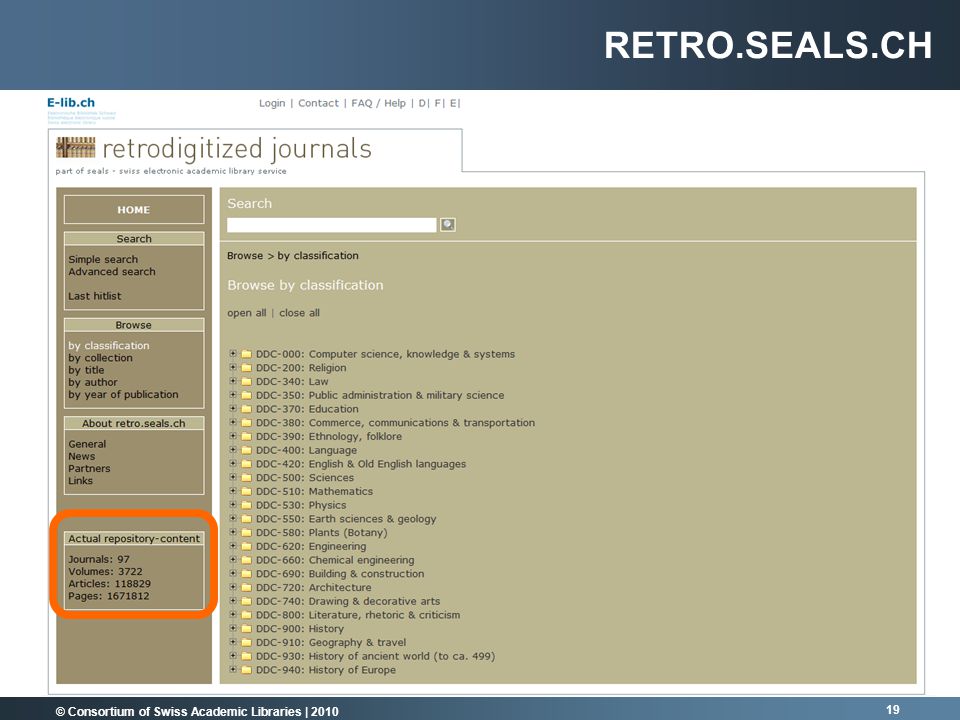This screenshot has height=720, width=960.
Task: Click folder icon for DDC-580 Plants (Botany)
Action: tap(247, 533)
